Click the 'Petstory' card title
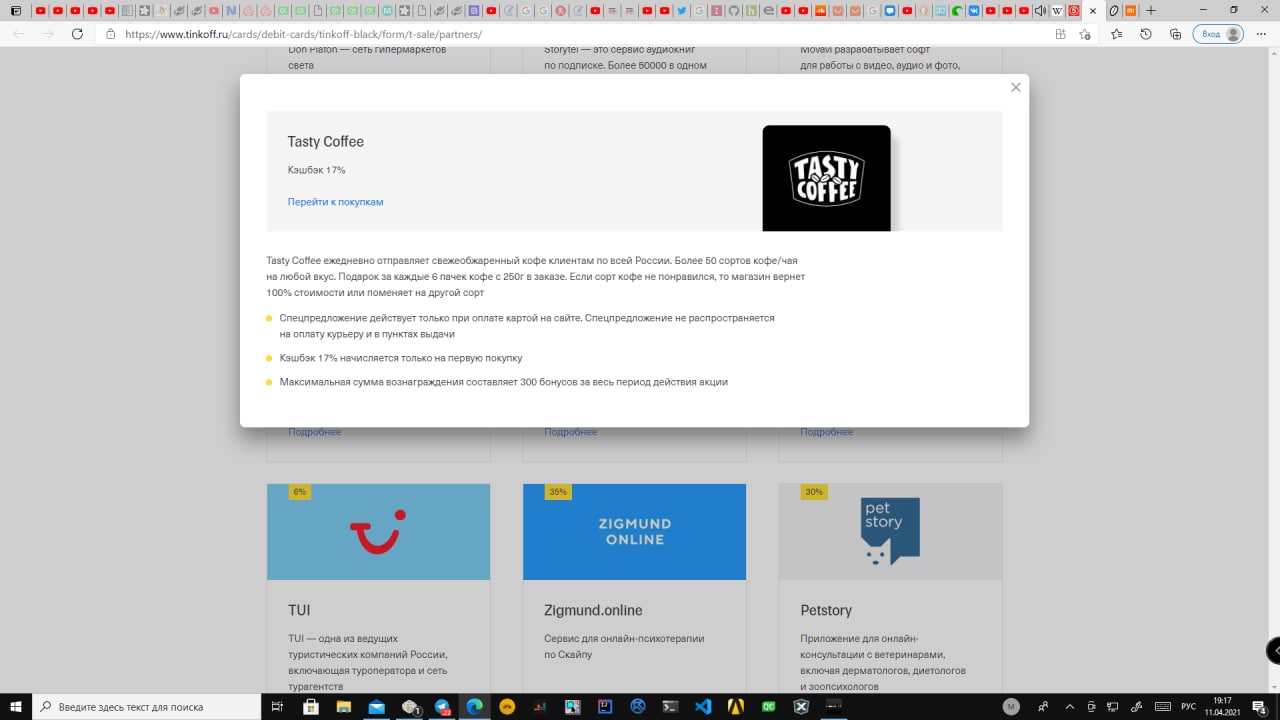 click(x=826, y=610)
